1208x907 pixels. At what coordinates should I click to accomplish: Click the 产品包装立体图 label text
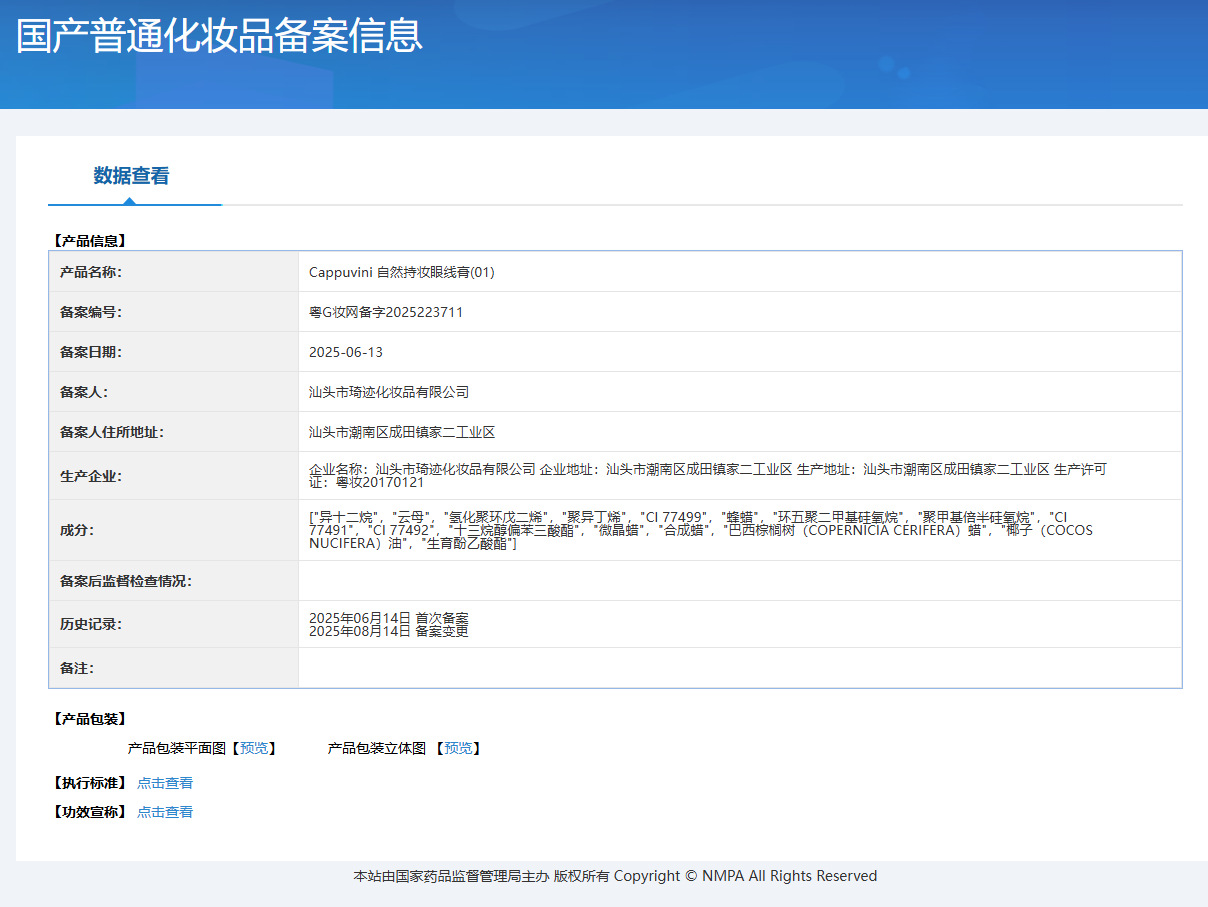377,748
